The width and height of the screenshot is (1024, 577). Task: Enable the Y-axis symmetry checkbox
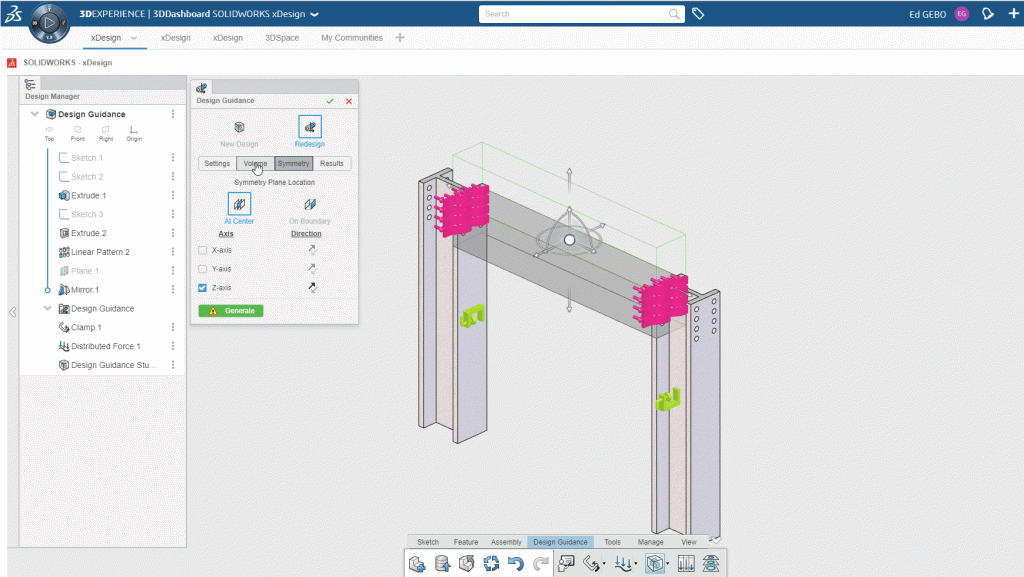[x=203, y=269]
